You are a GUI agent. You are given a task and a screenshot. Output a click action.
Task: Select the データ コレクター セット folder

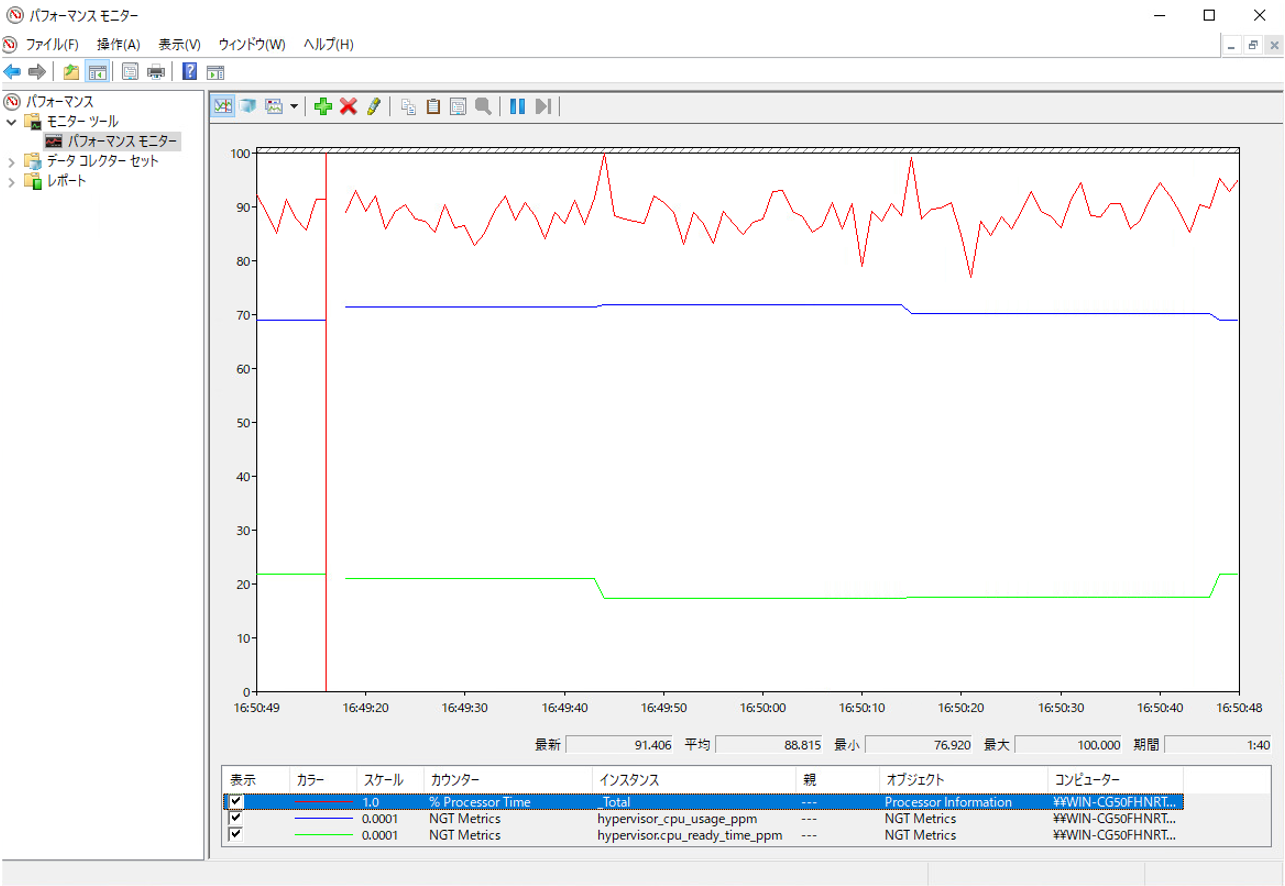[x=102, y=162]
